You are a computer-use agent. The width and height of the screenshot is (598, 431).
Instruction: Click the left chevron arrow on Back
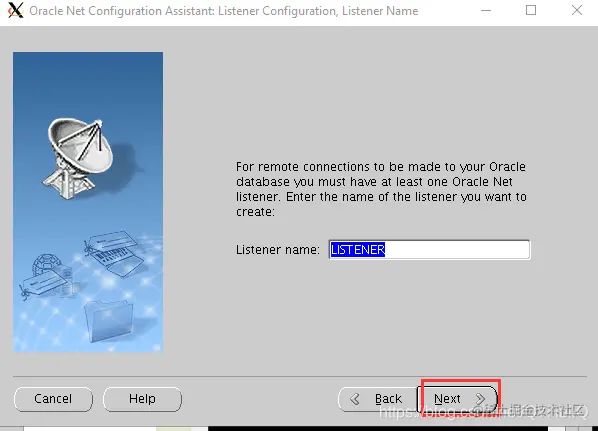coord(355,399)
